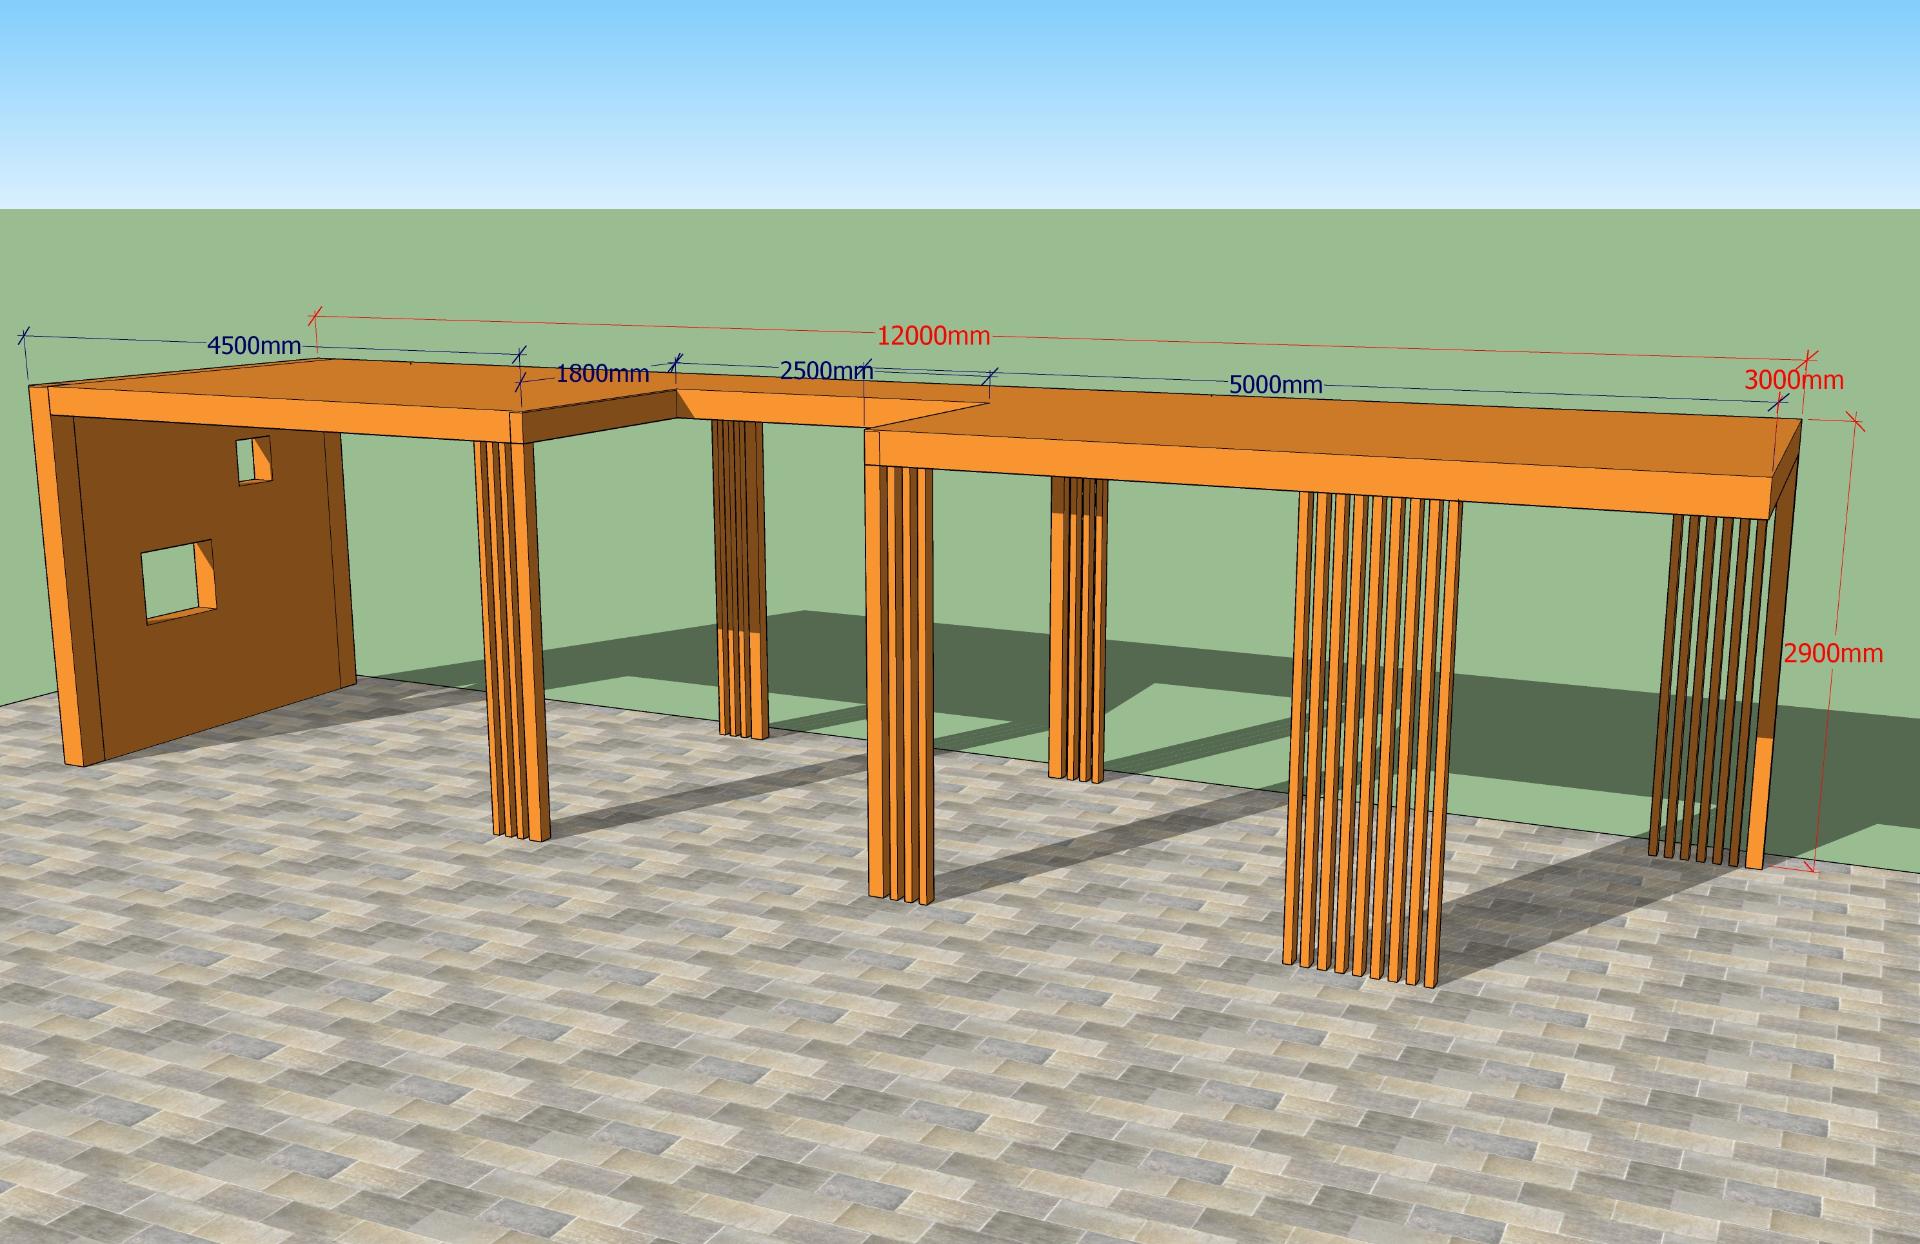
Task: Click the red 3000mm dimension text
Action: click(x=1794, y=380)
